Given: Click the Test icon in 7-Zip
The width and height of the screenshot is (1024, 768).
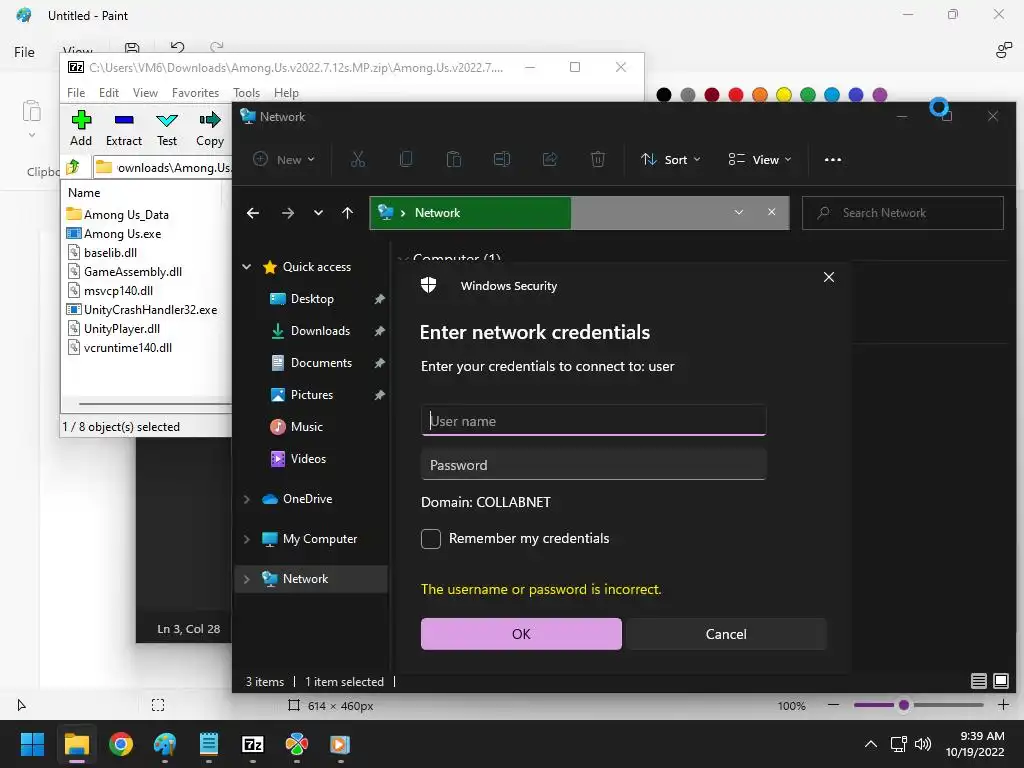Looking at the screenshot, I should [167, 120].
